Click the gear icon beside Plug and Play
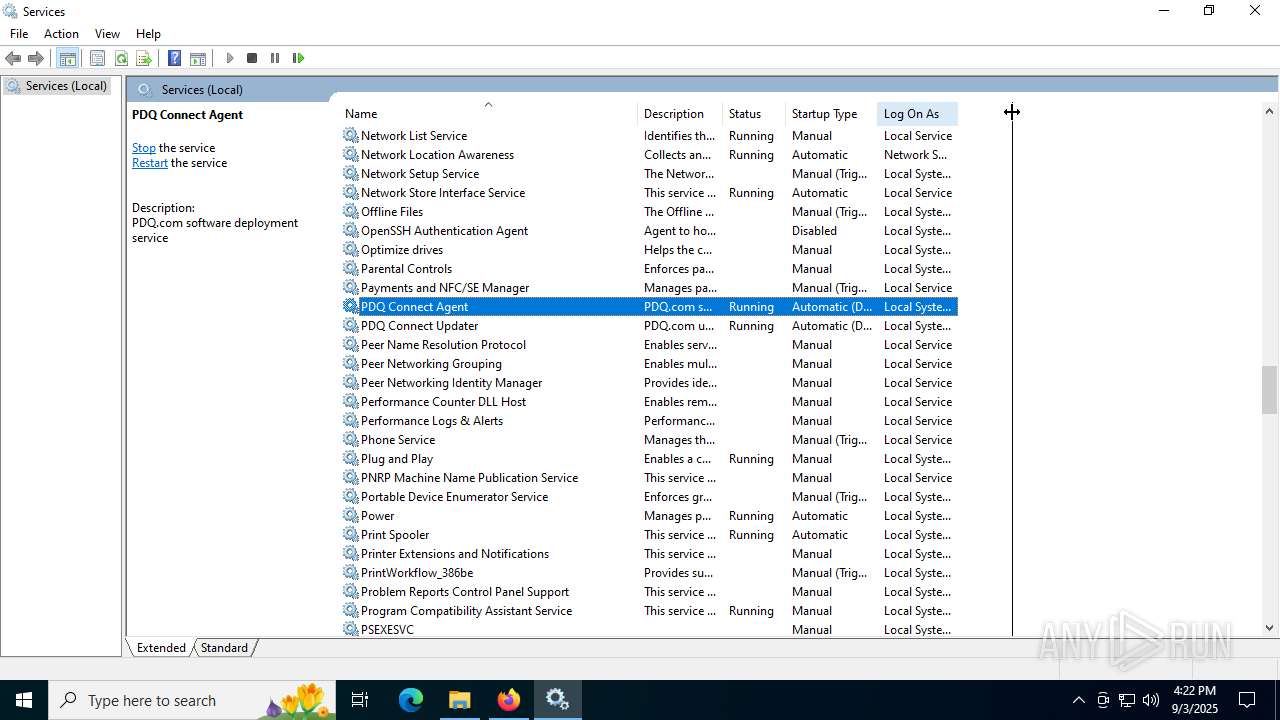This screenshot has height=720, width=1280. tap(350, 458)
